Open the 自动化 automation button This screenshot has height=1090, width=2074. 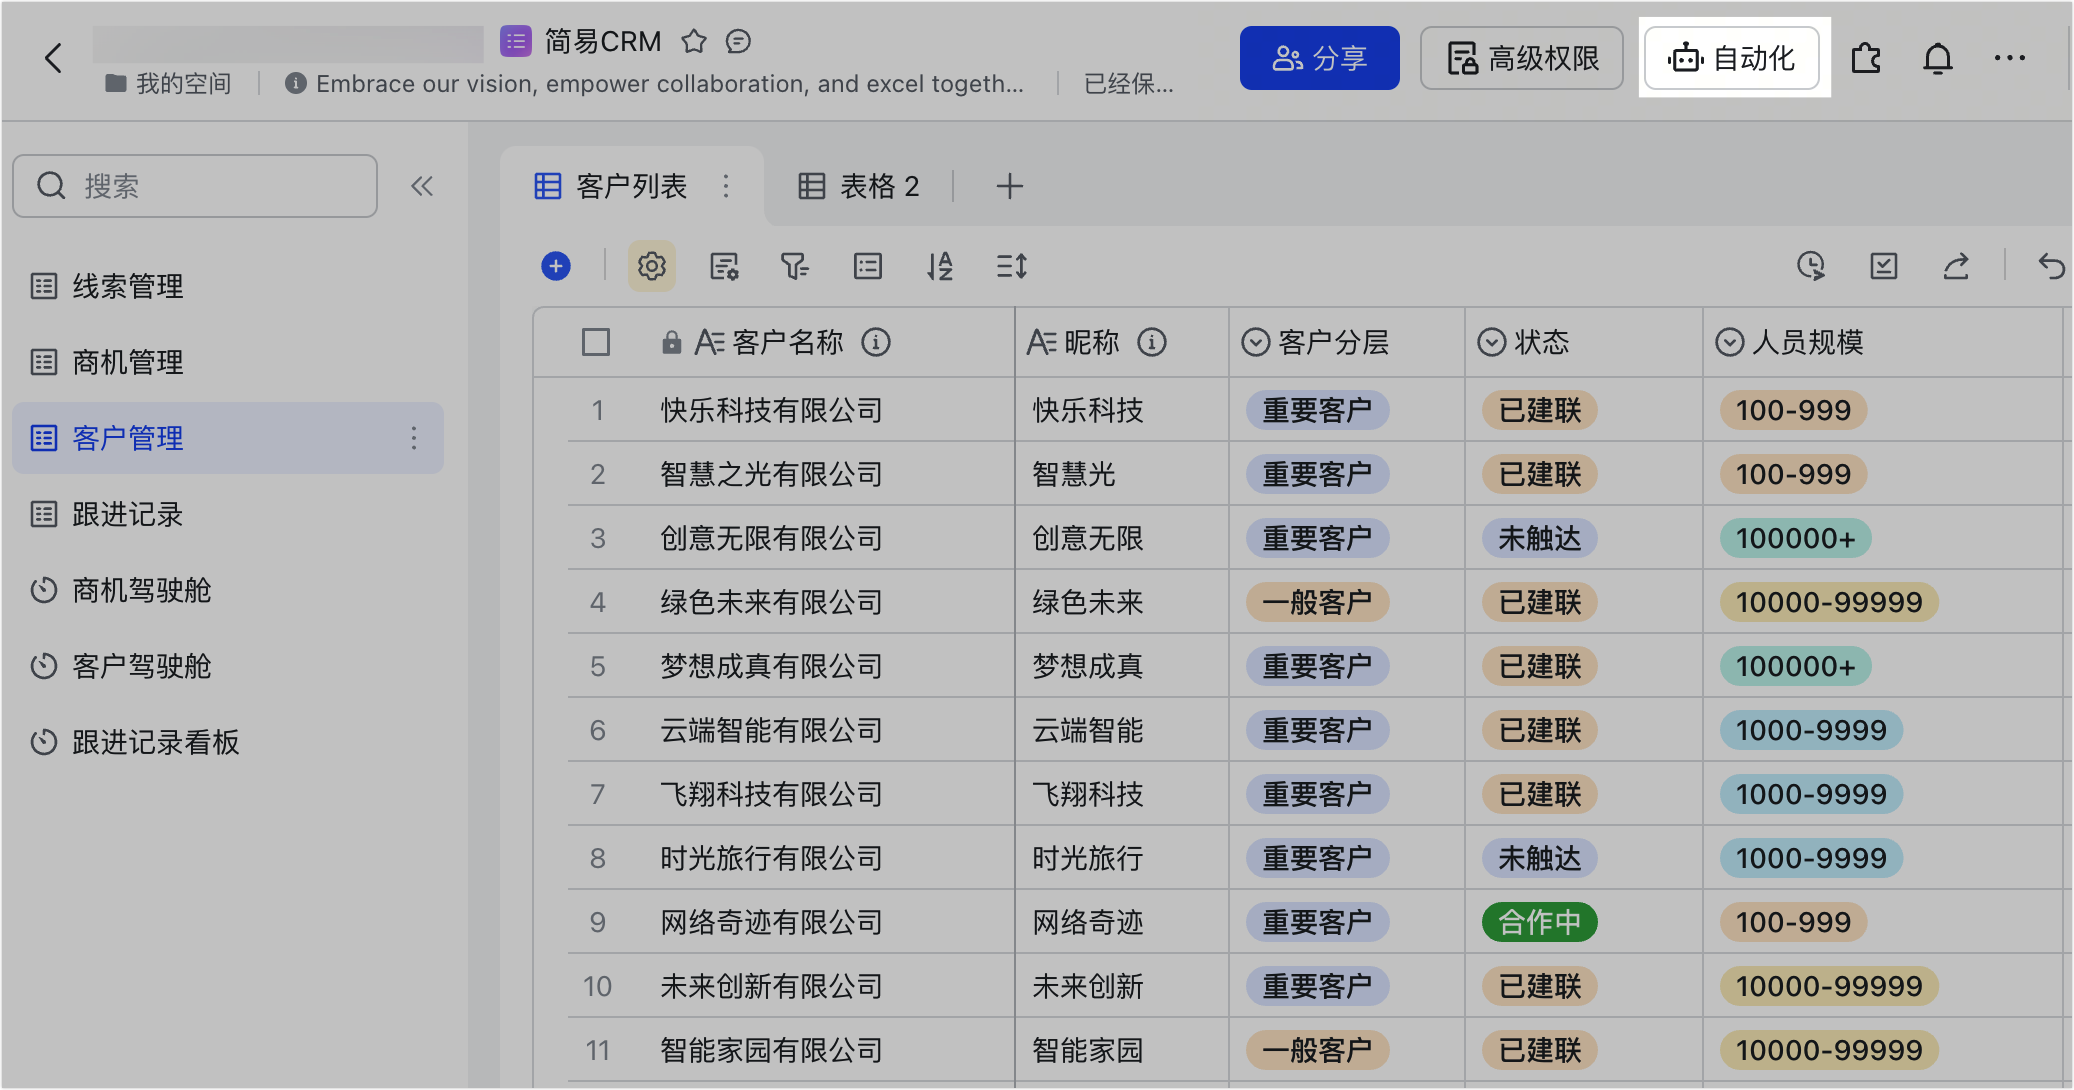[1732, 58]
